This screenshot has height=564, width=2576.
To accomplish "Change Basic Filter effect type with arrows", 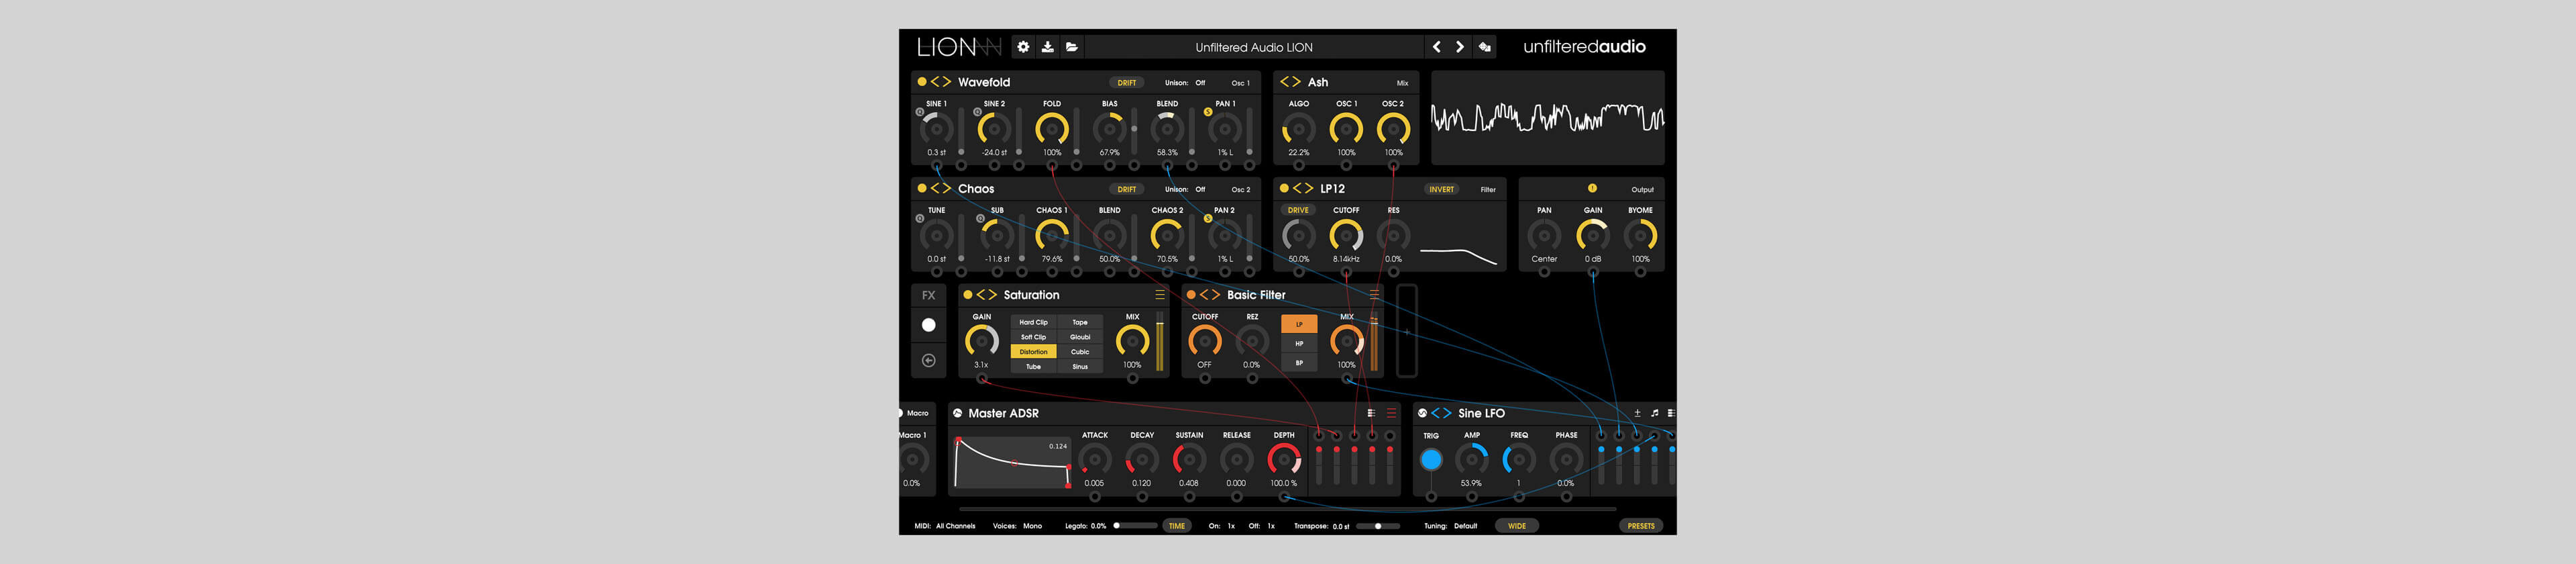I will 1210,295.
